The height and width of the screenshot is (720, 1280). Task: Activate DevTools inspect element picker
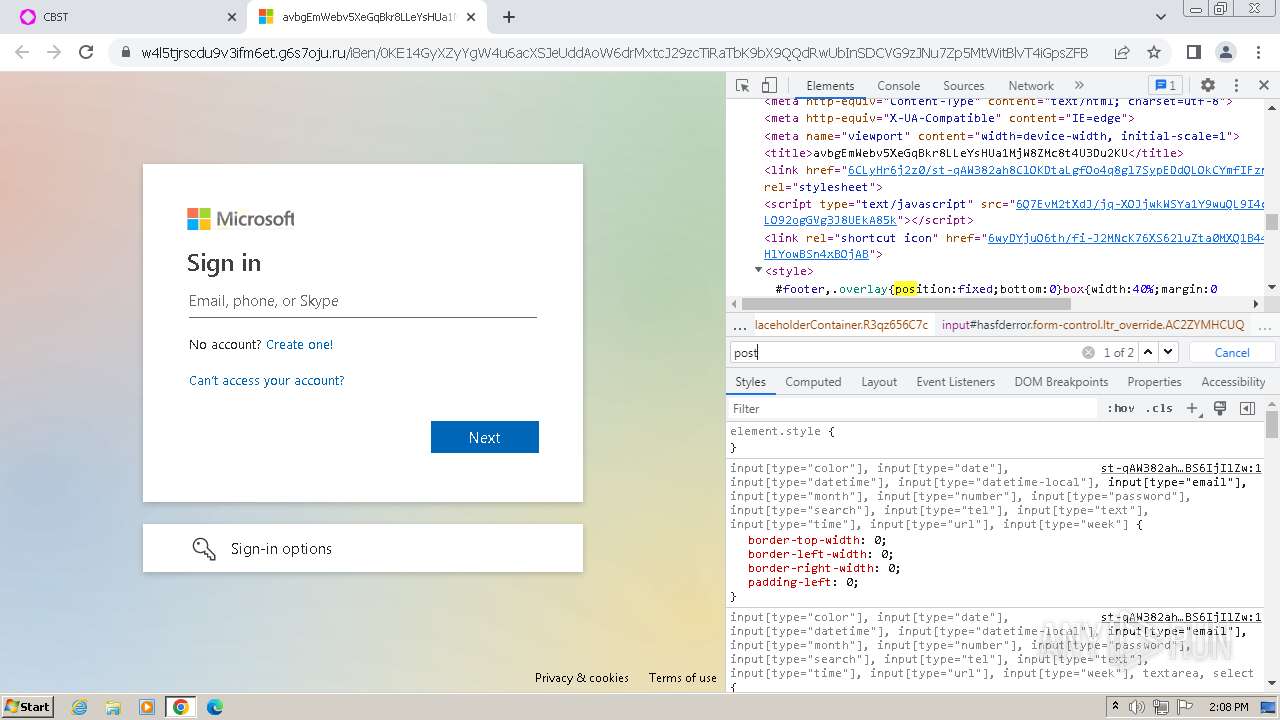coord(742,86)
